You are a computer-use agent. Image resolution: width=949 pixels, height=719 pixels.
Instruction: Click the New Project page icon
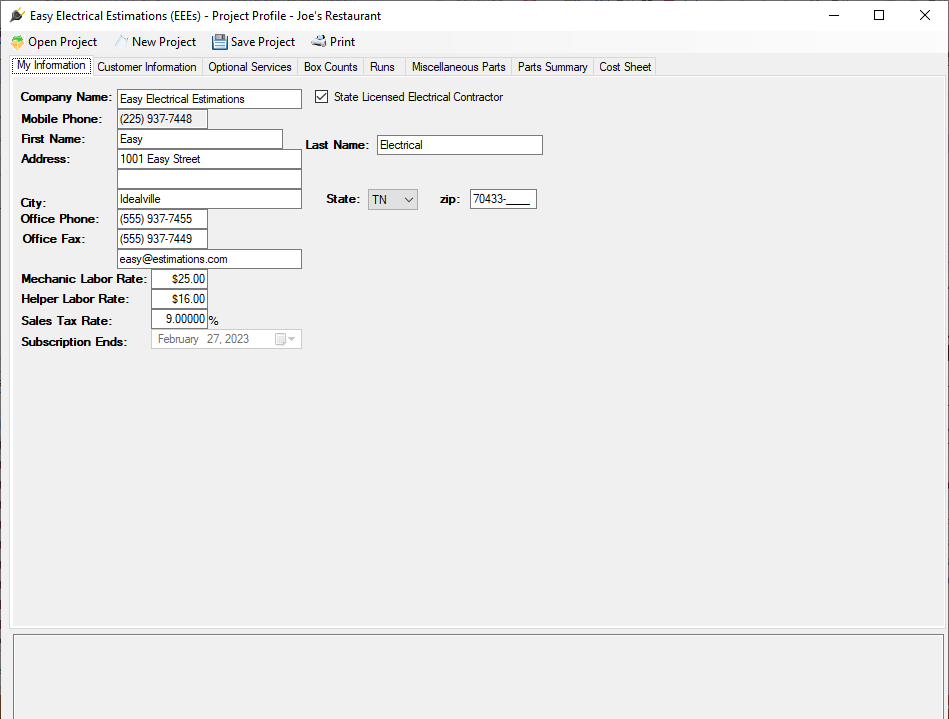tap(122, 42)
